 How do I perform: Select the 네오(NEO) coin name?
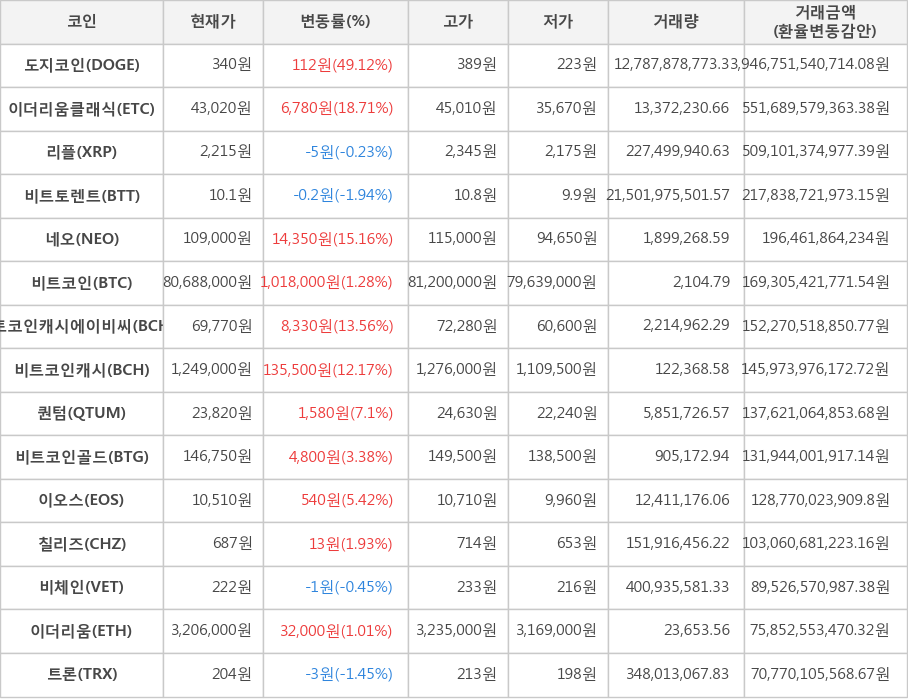point(82,239)
